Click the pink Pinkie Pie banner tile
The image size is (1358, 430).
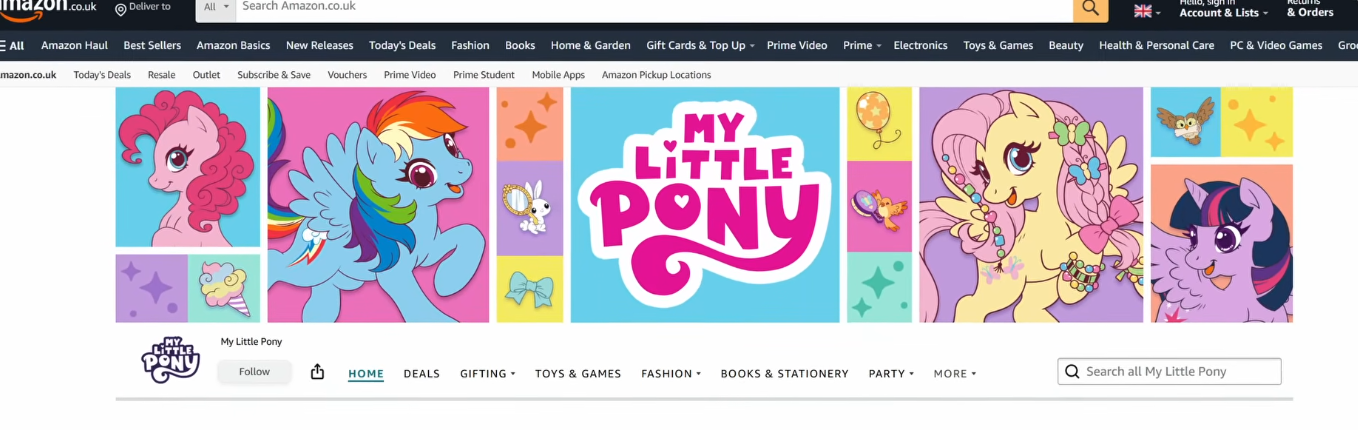tap(188, 167)
